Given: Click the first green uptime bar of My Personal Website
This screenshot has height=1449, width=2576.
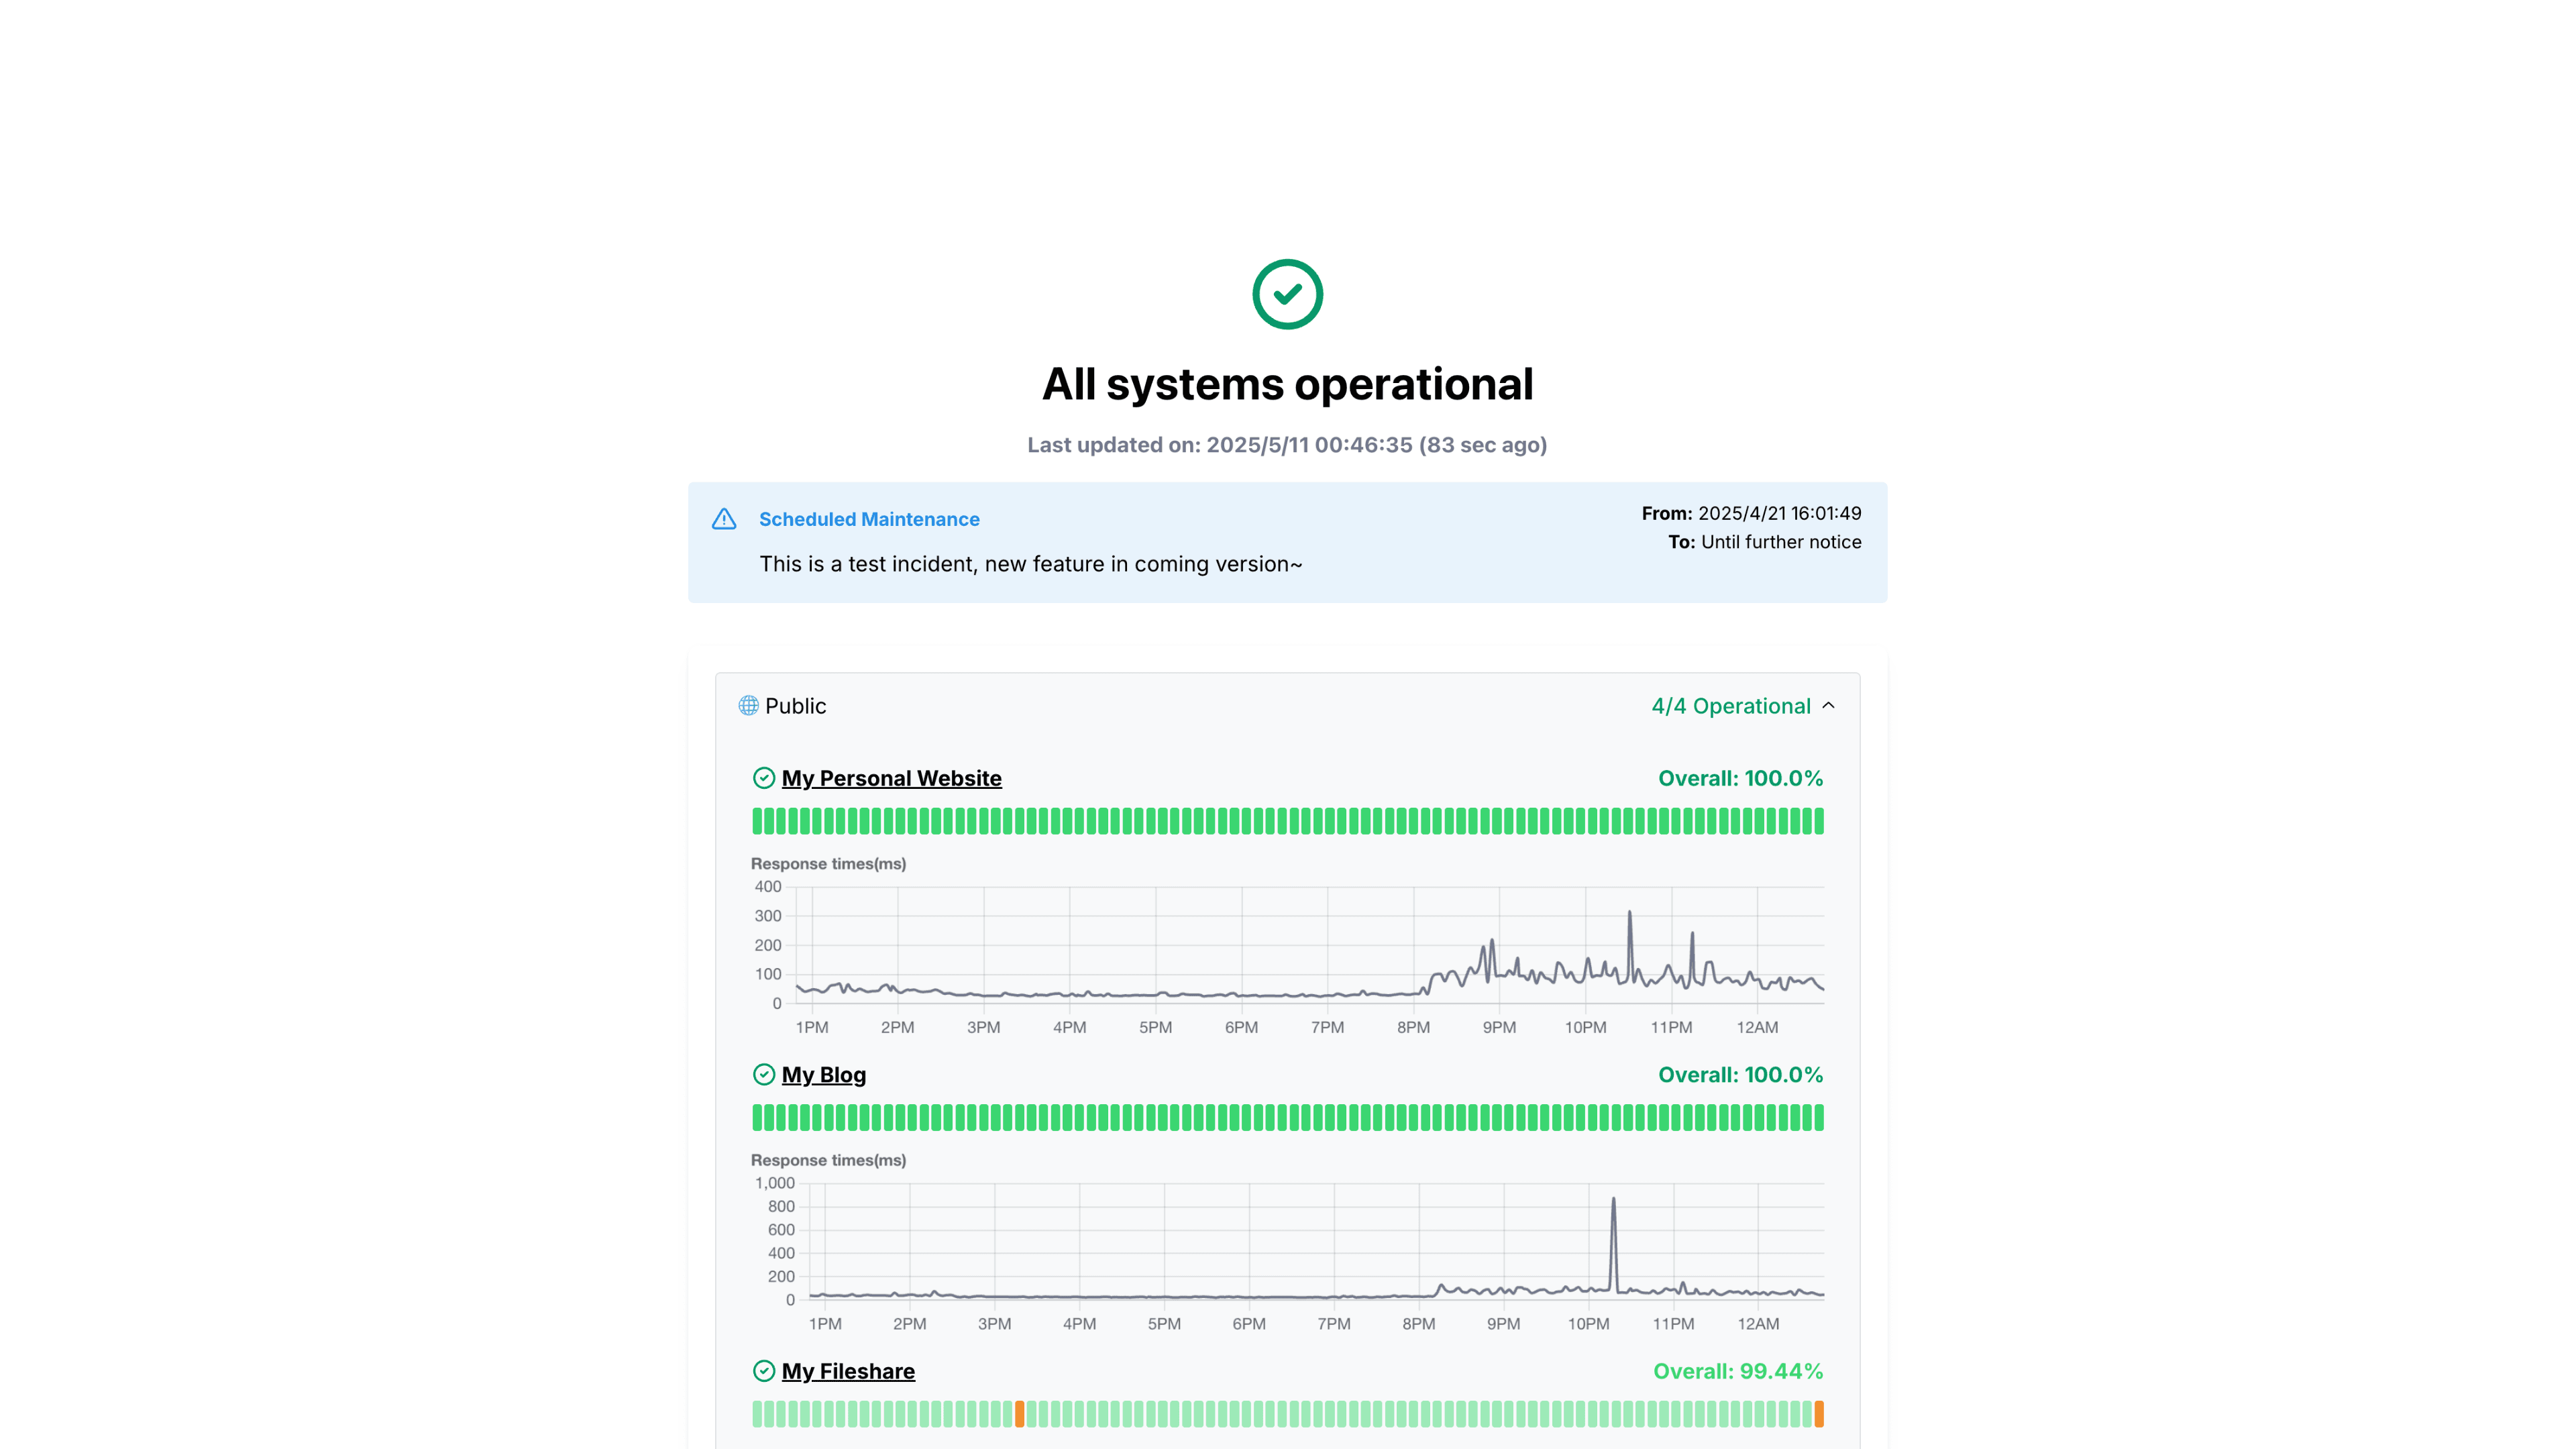Looking at the screenshot, I should pos(757,821).
